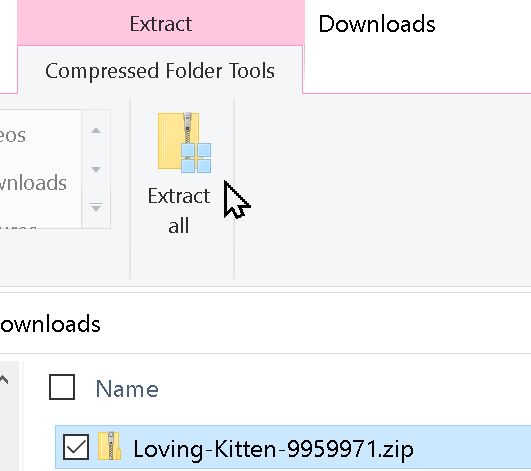Tick the select-all checkbox beside Name

click(62, 387)
